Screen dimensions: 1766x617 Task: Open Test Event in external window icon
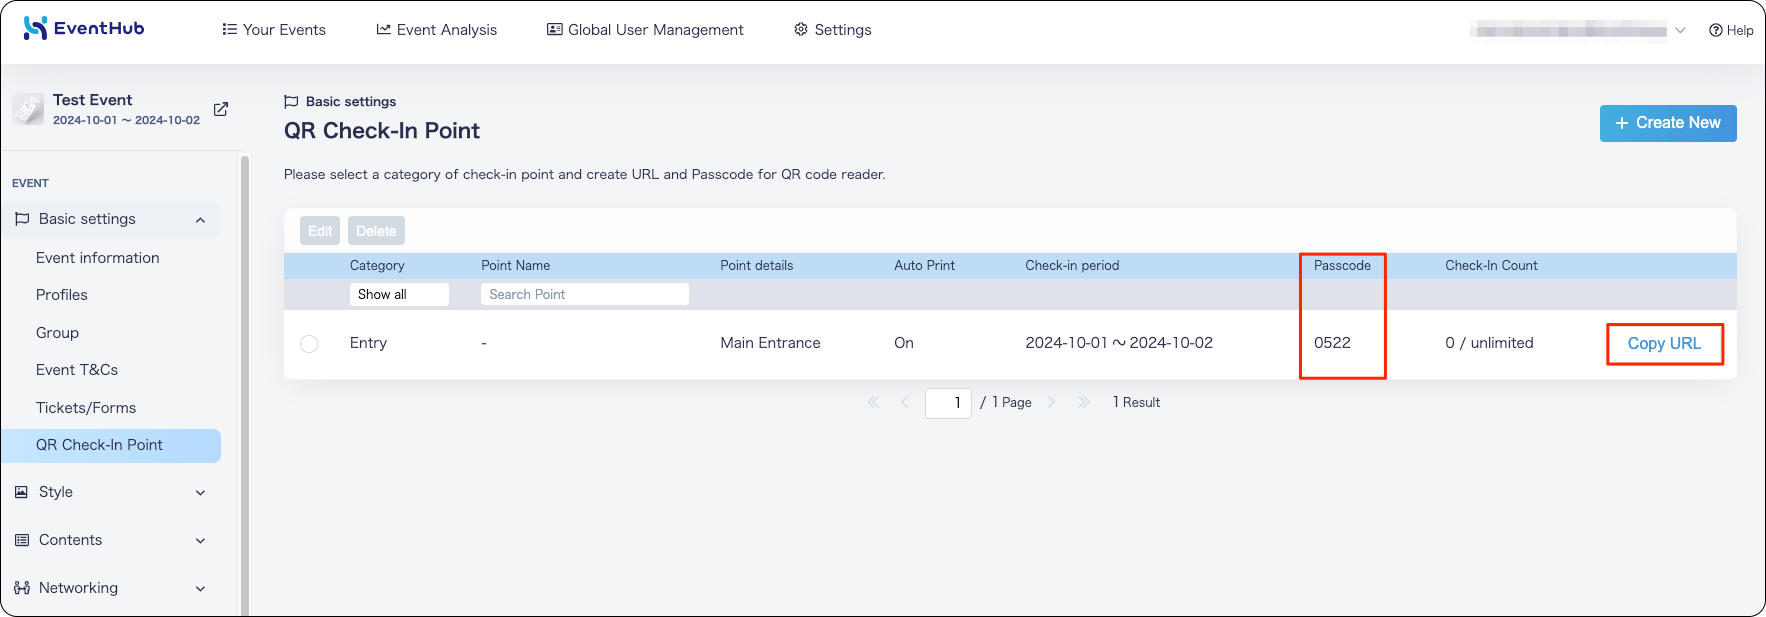click(x=221, y=109)
